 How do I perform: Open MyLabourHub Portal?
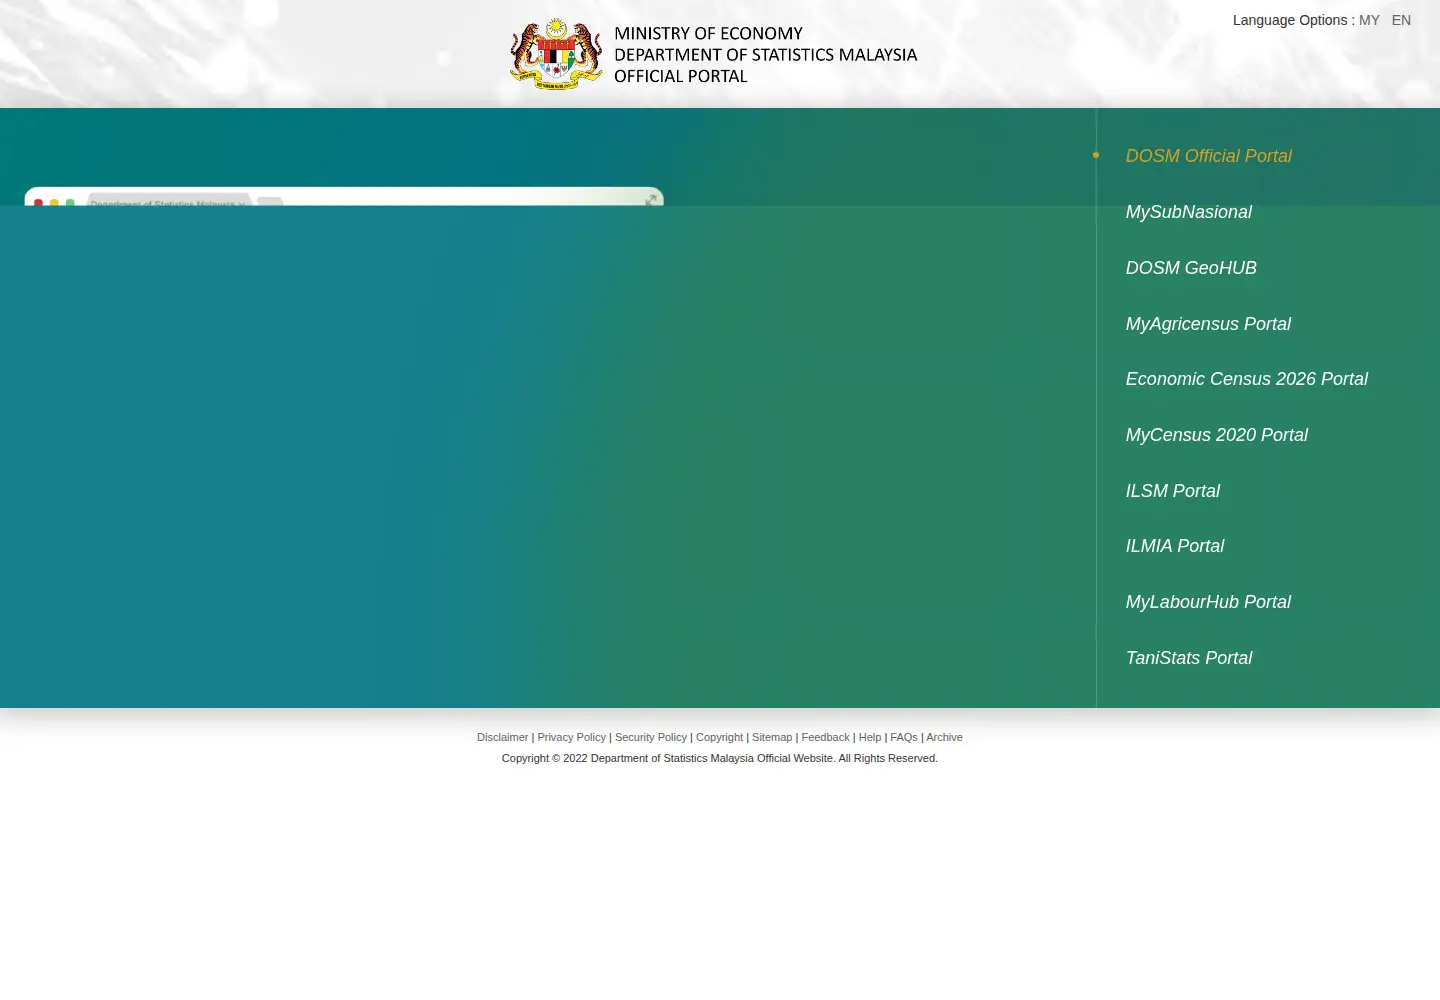(x=1208, y=602)
